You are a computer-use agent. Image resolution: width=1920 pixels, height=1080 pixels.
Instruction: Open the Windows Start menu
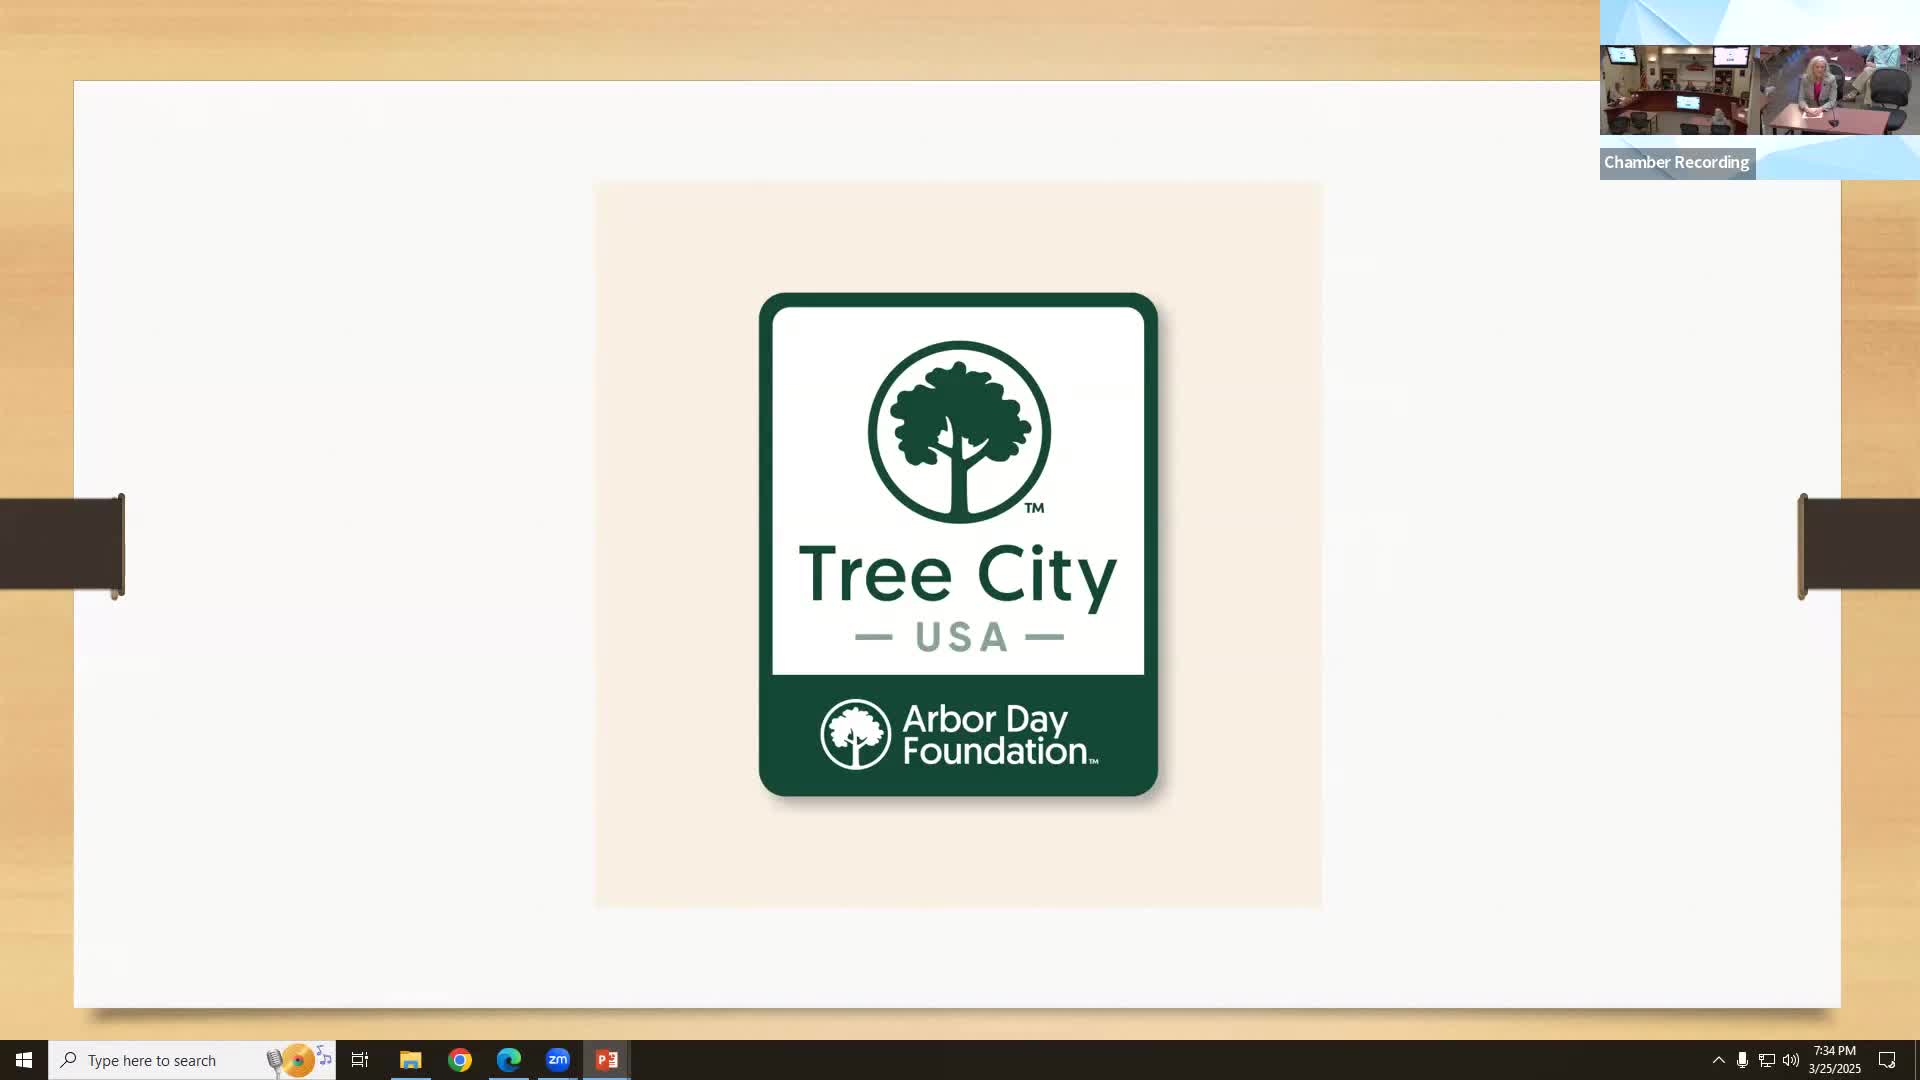[24, 1060]
